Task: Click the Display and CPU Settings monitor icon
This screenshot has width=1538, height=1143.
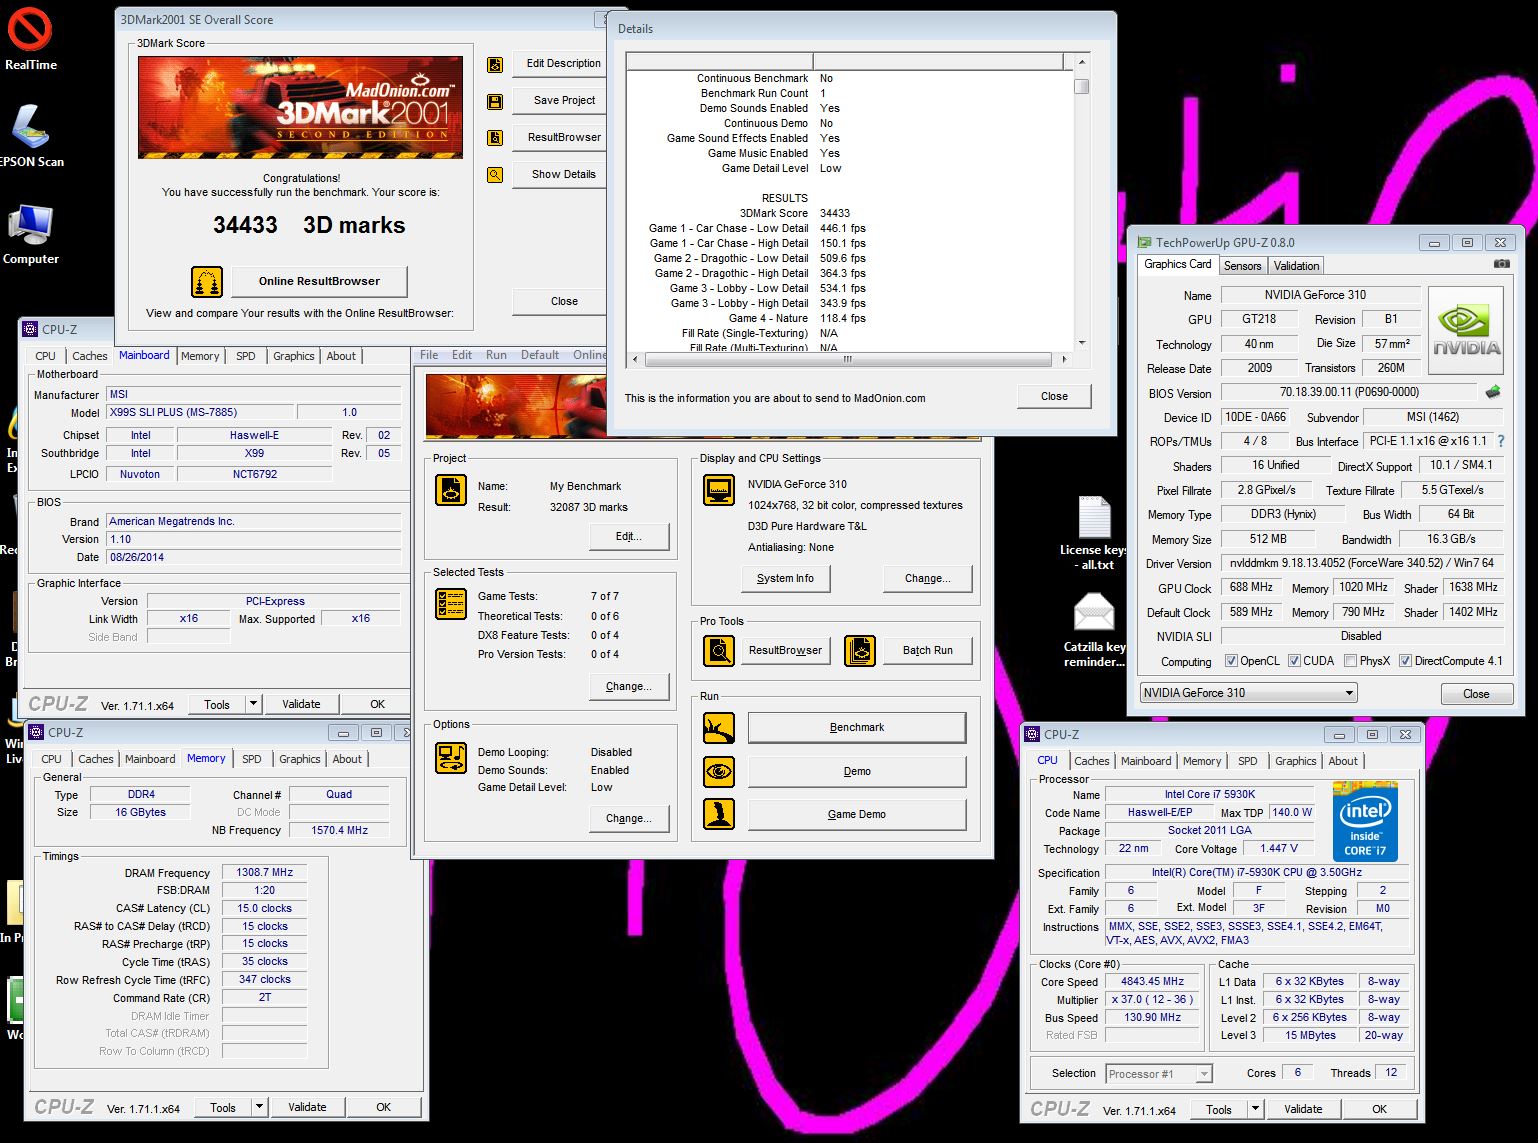Action: coord(719,490)
